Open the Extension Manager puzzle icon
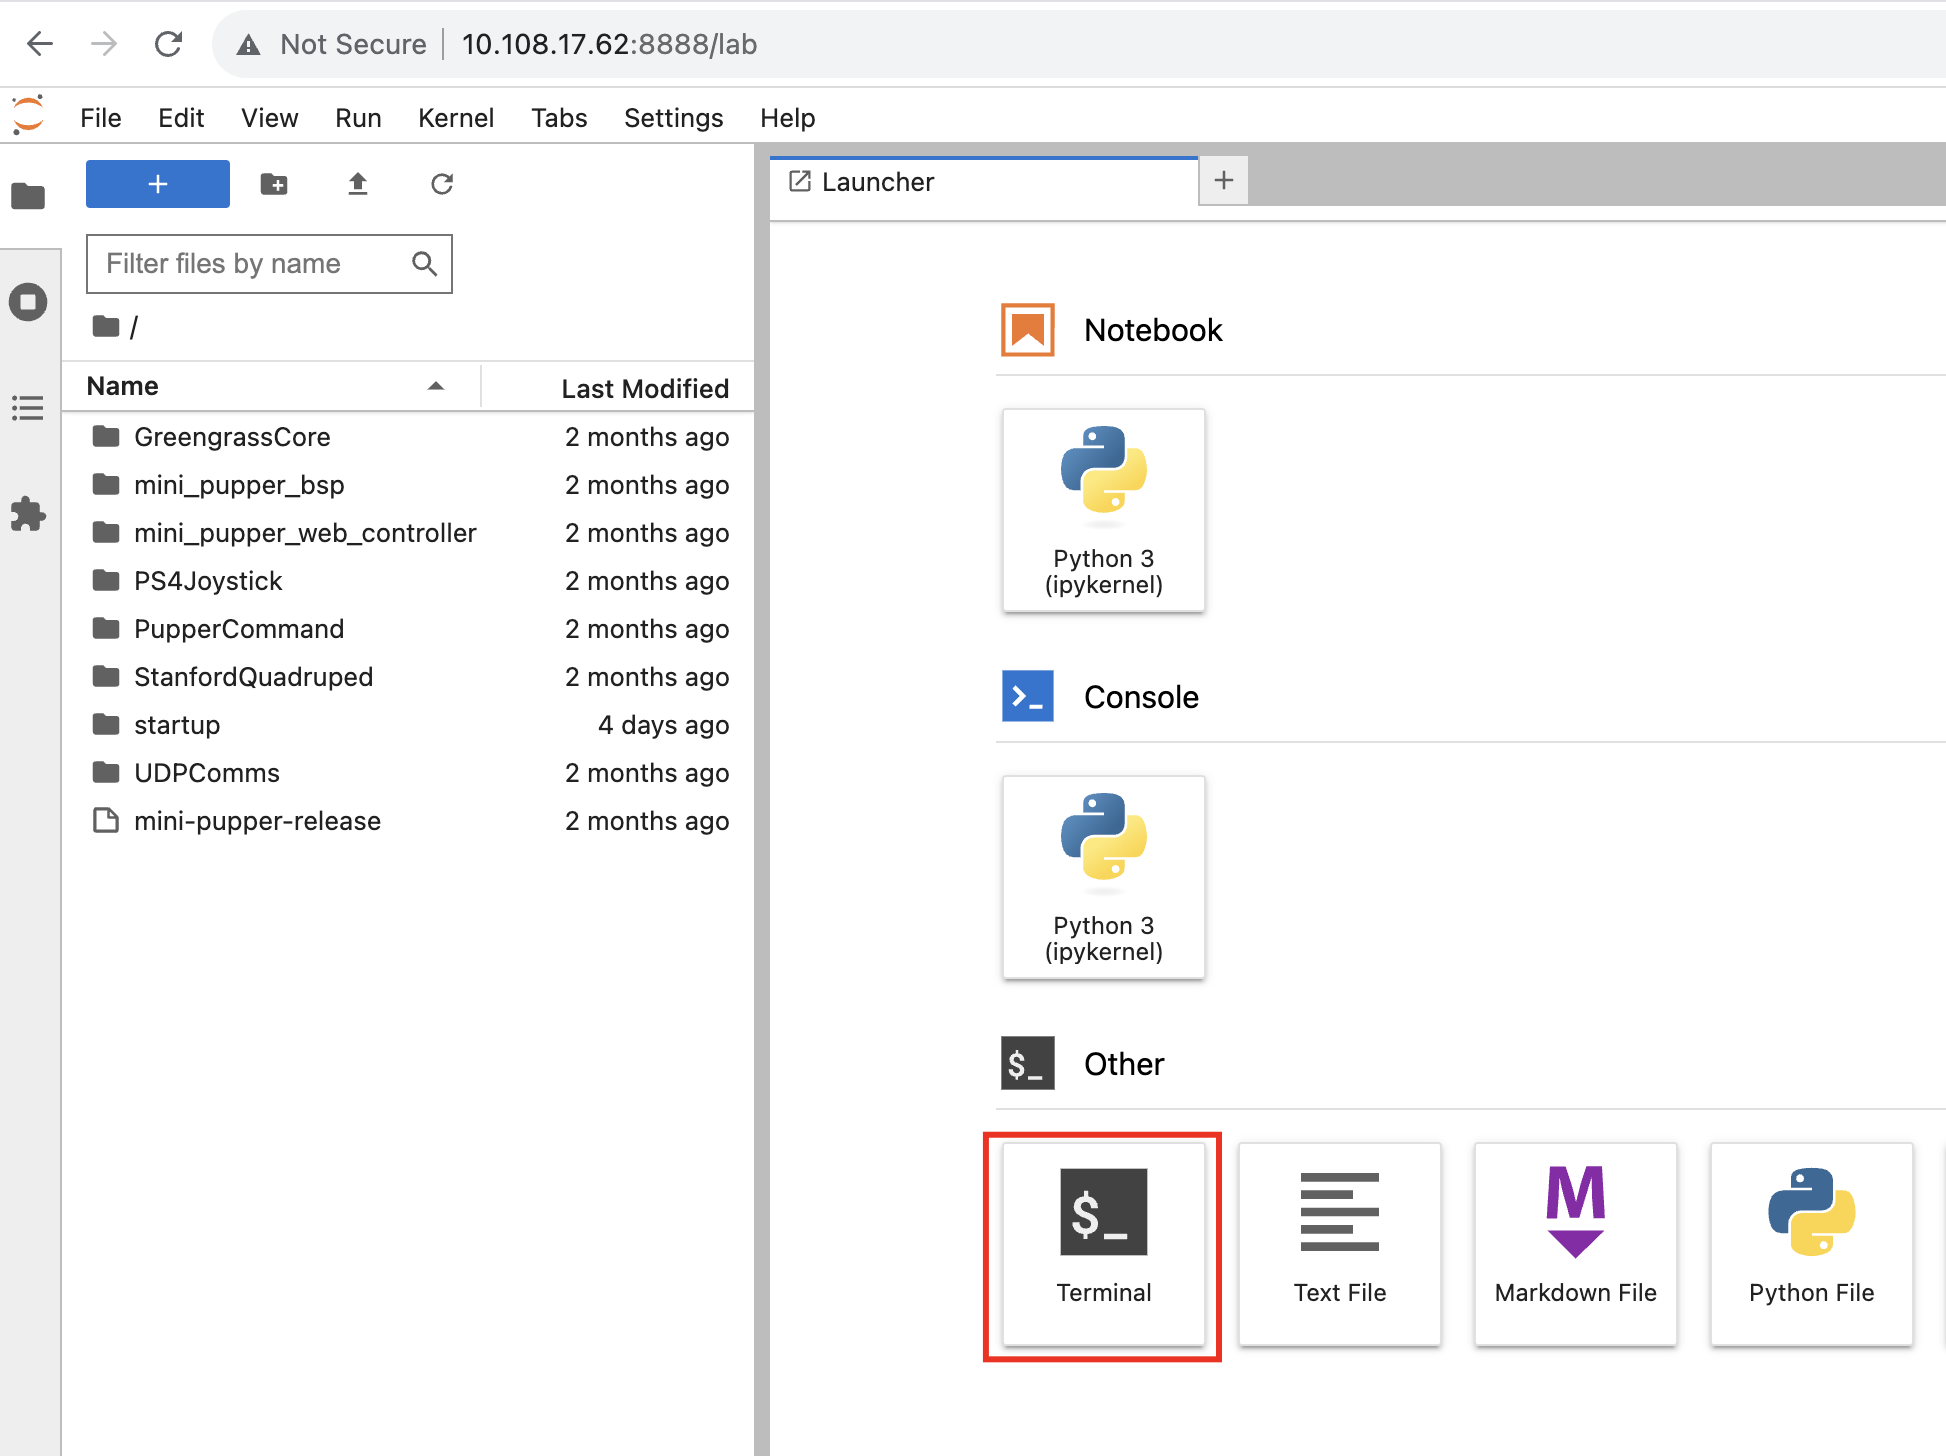Image resolution: width=1946 pixels, height=1456 pixels. tap(28, 514)
